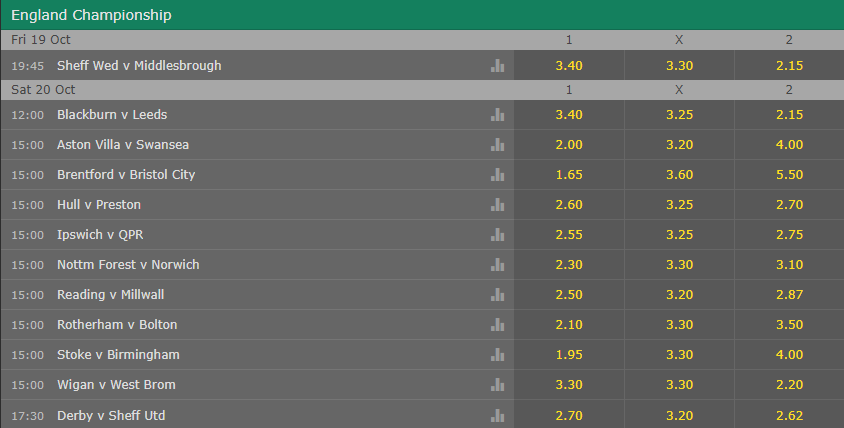
Task: Select Bristol City away odds 5.50
Action: (x=789, y=175)
